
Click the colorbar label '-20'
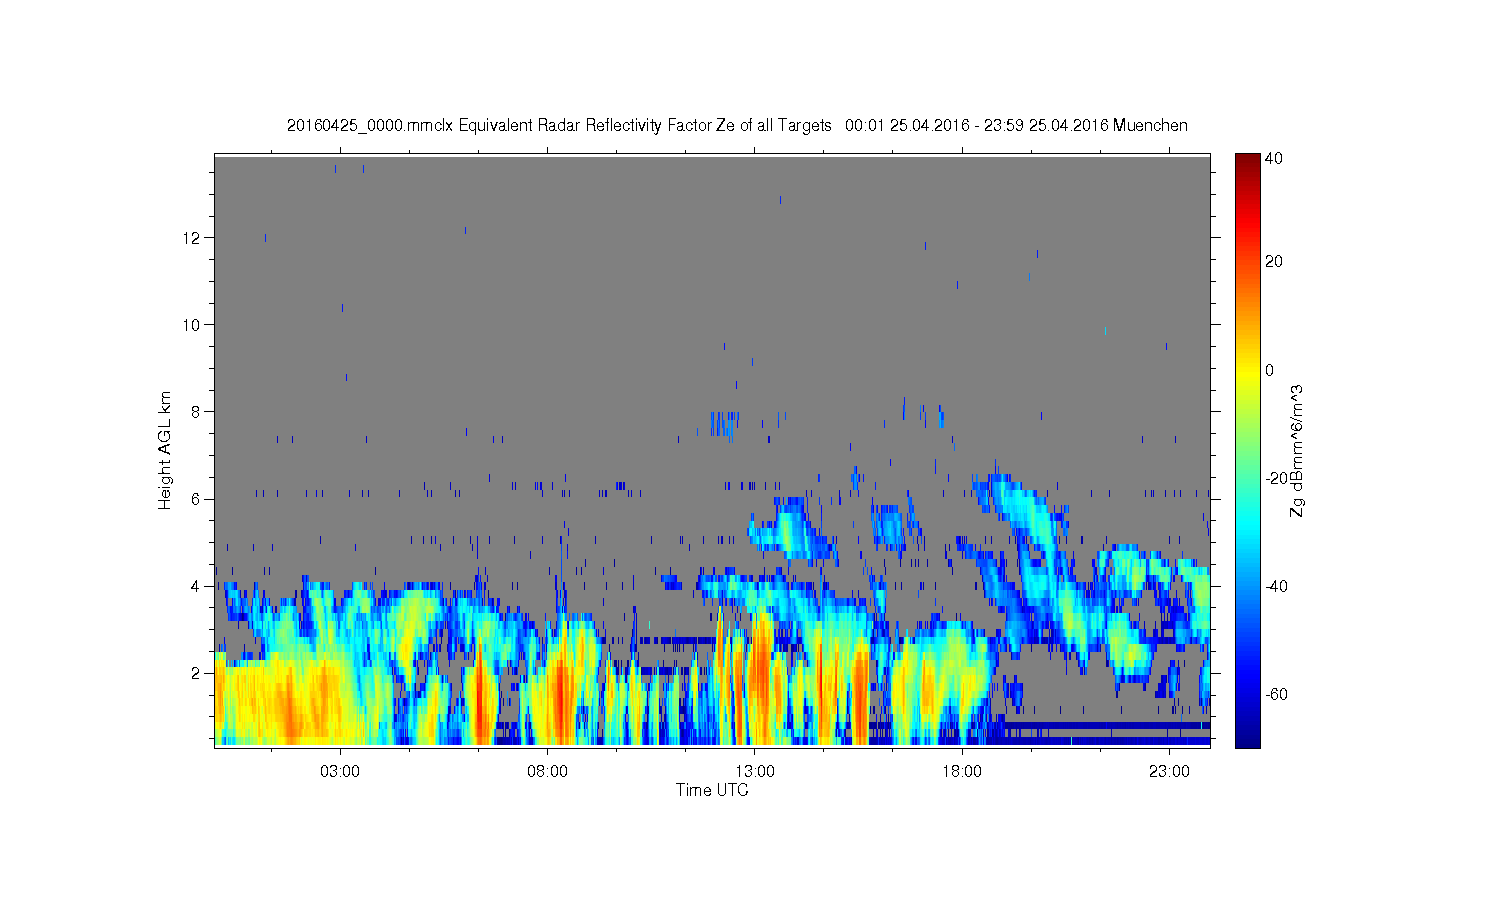[x=1277, y=478]
